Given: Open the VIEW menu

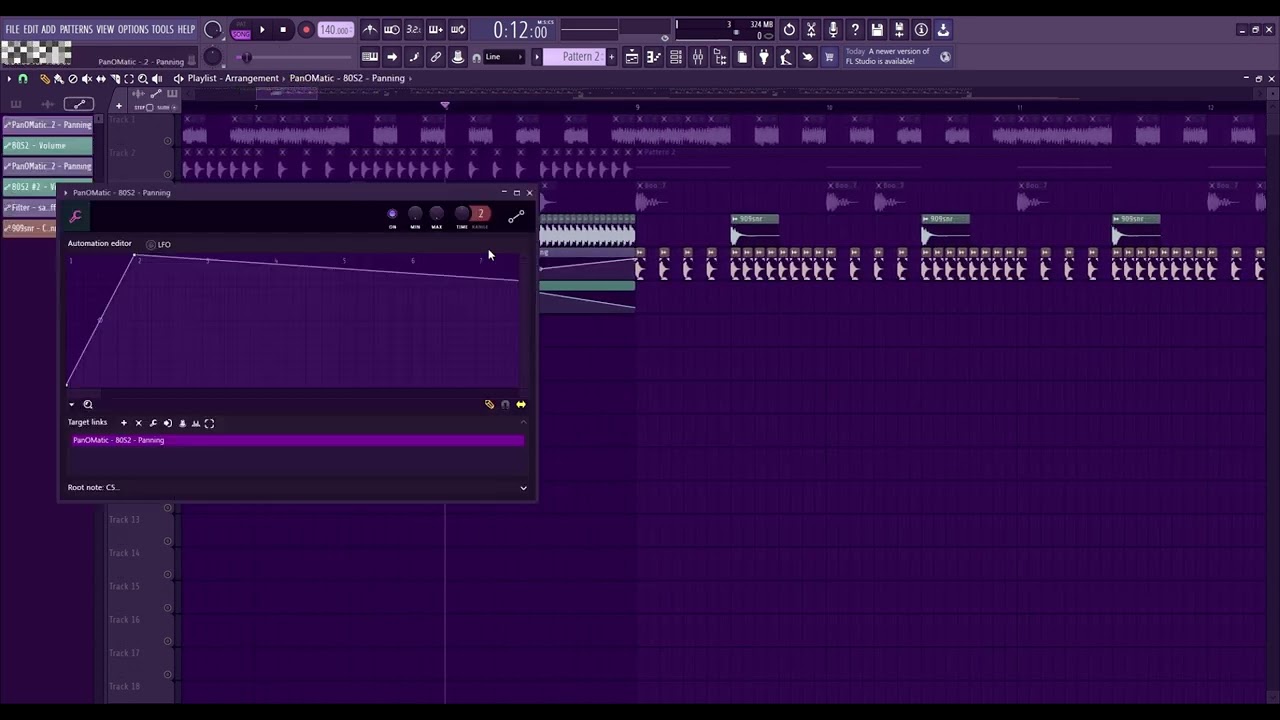Looking at the screenshot, I should tap(105, 30).
